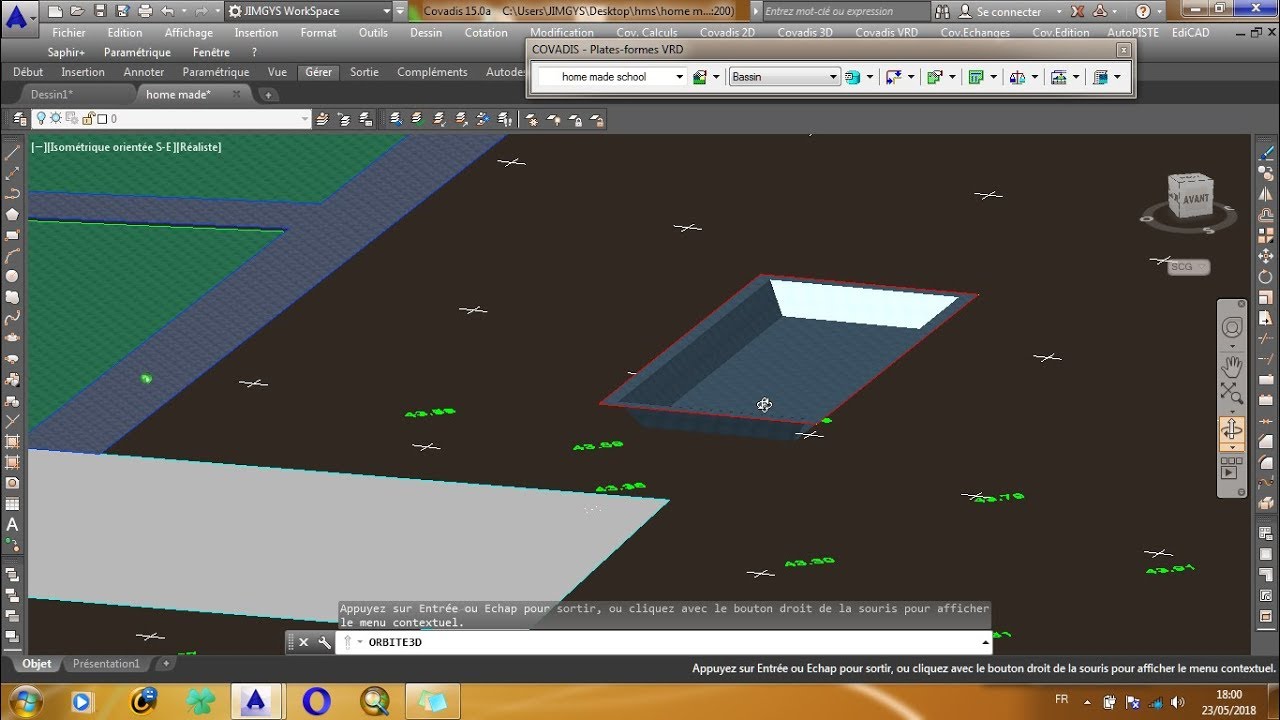Switch to the Dessin1 drawing tab

tap(52, 94)
